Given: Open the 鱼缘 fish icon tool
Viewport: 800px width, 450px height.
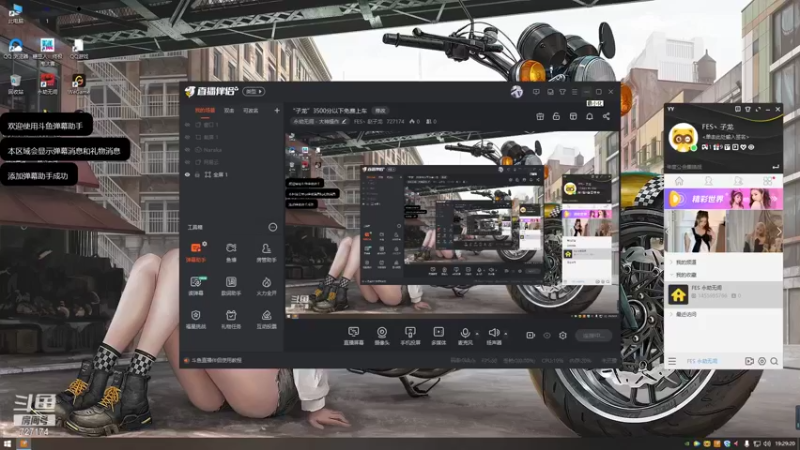Looking at the screenshot, I should pos(231,253).
